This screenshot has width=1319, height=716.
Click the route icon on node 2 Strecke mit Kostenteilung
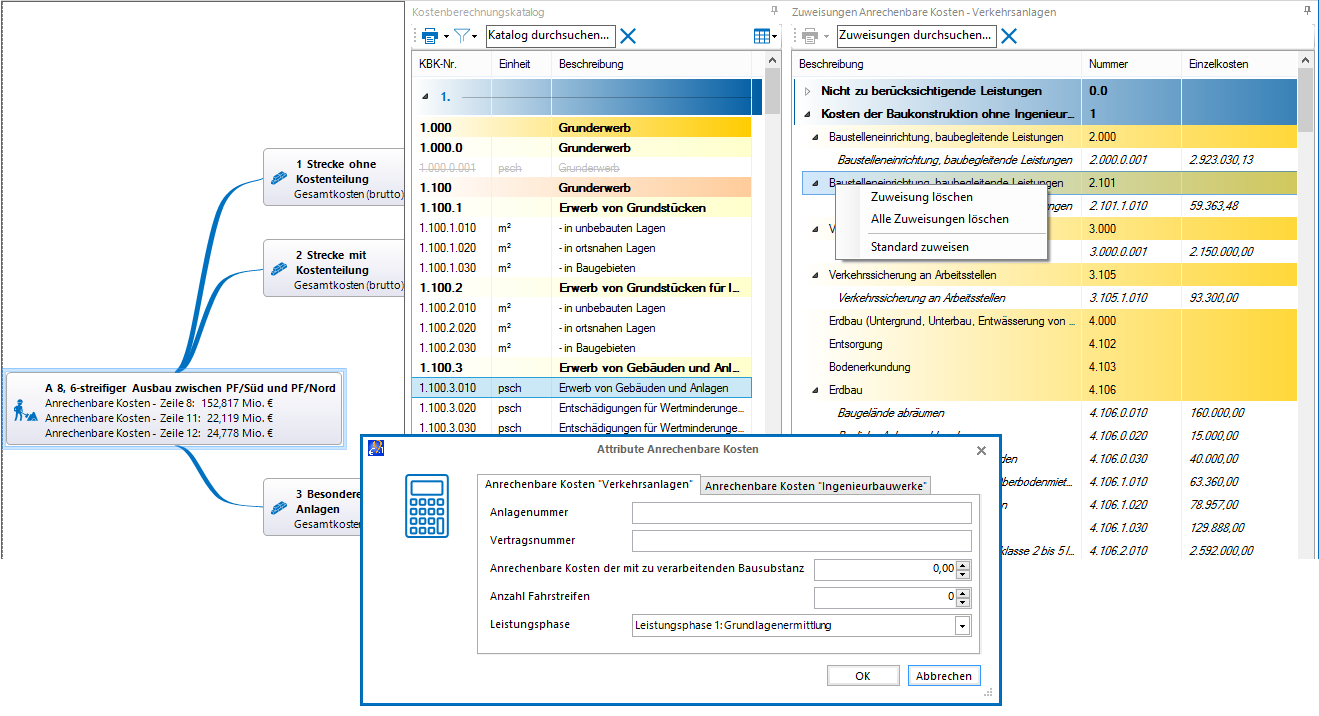(279, 268)
